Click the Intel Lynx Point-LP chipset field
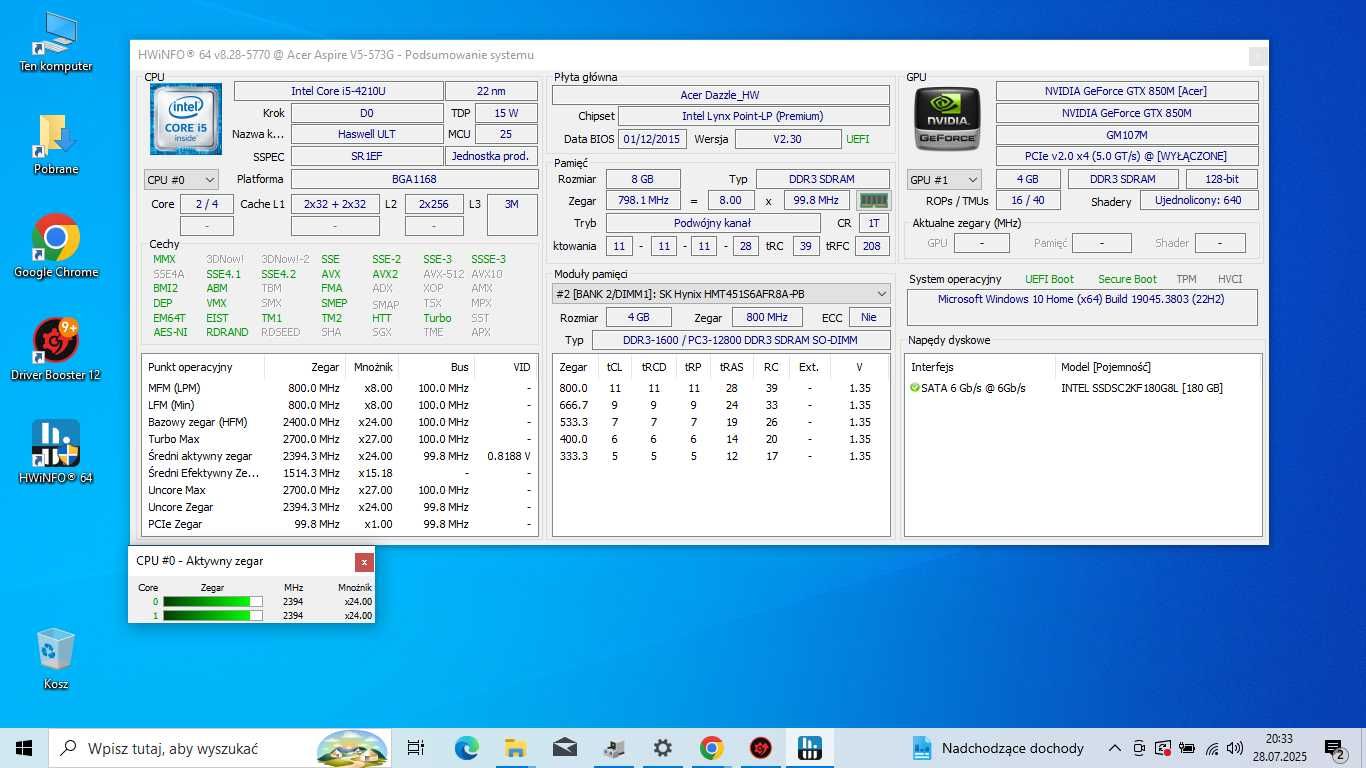1366x768 pixels. click(753, 117)
